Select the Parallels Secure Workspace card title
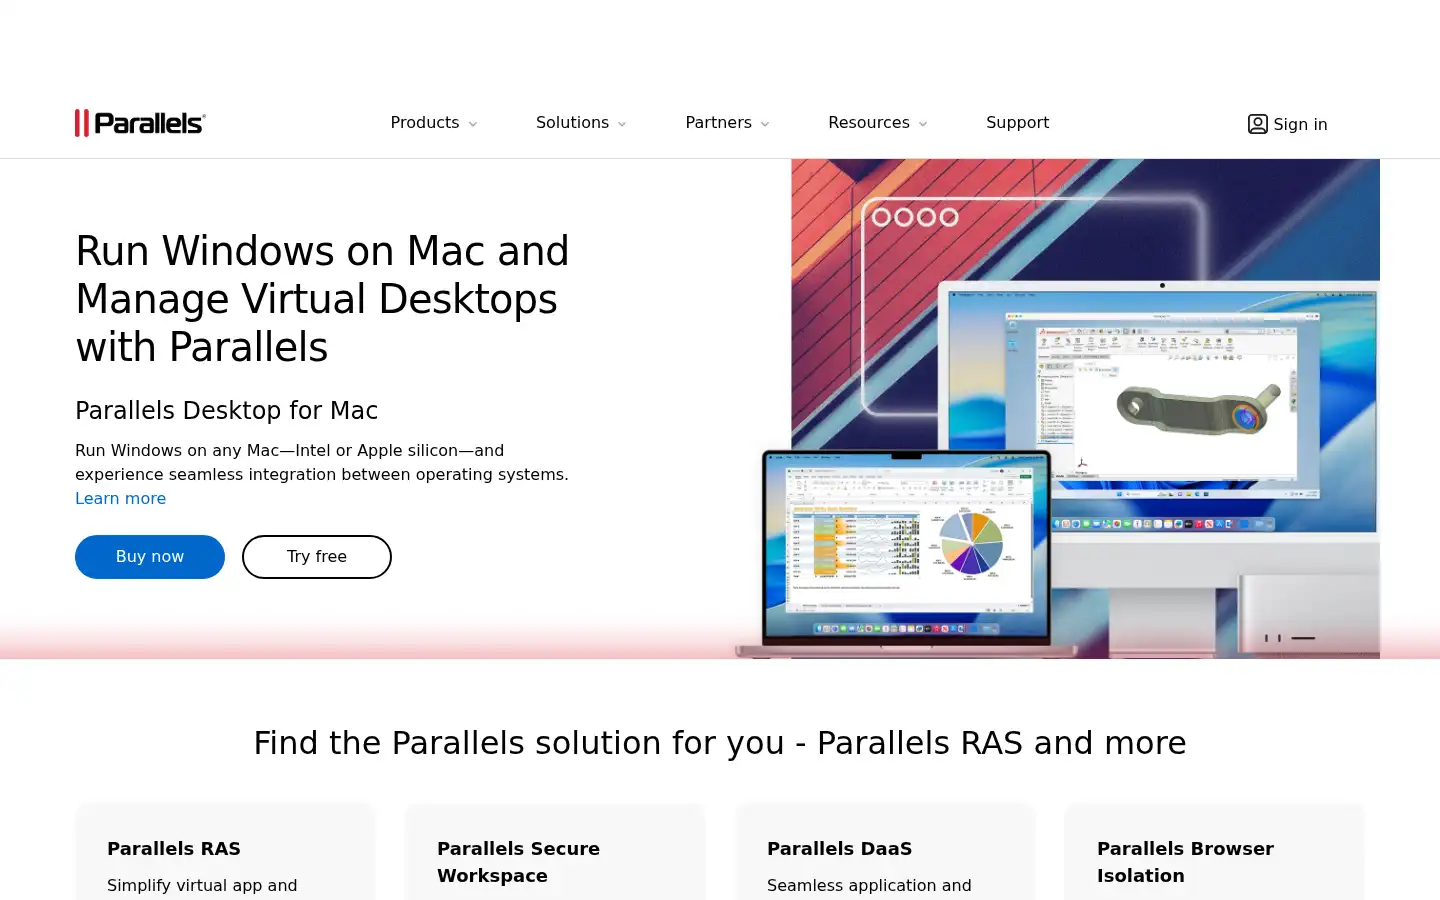1440x900 pixels. tap(518, 862)
